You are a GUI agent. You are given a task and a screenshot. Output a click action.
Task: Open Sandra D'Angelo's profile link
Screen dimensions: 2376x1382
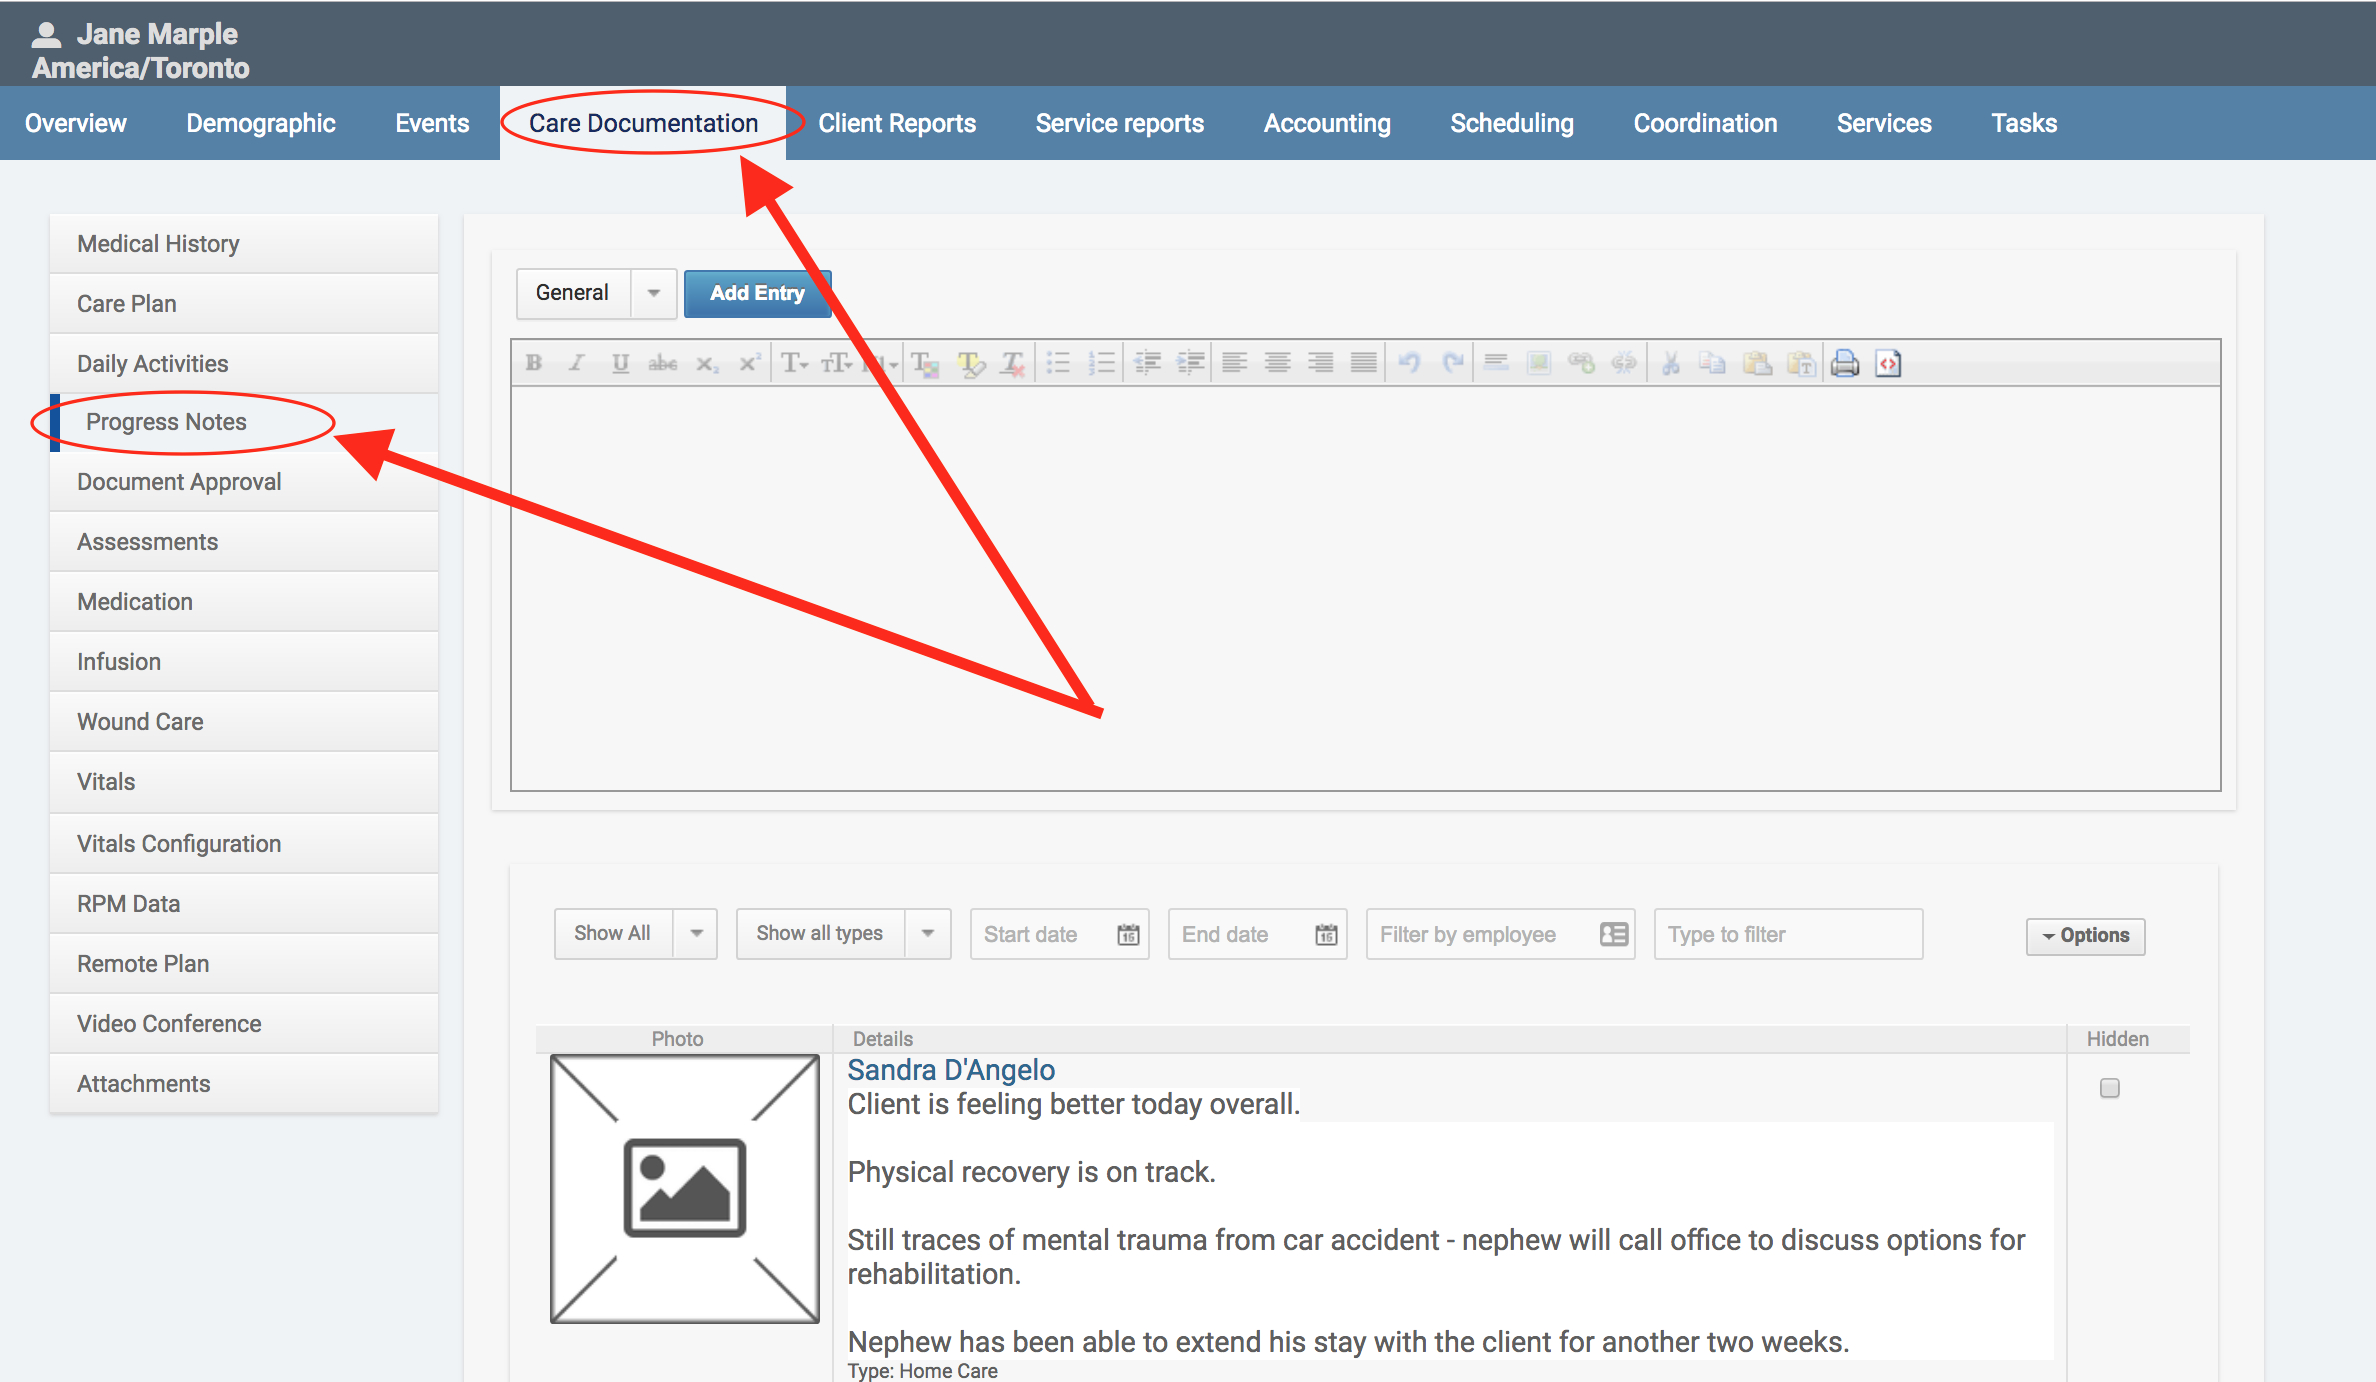(x=951, y=1070)
